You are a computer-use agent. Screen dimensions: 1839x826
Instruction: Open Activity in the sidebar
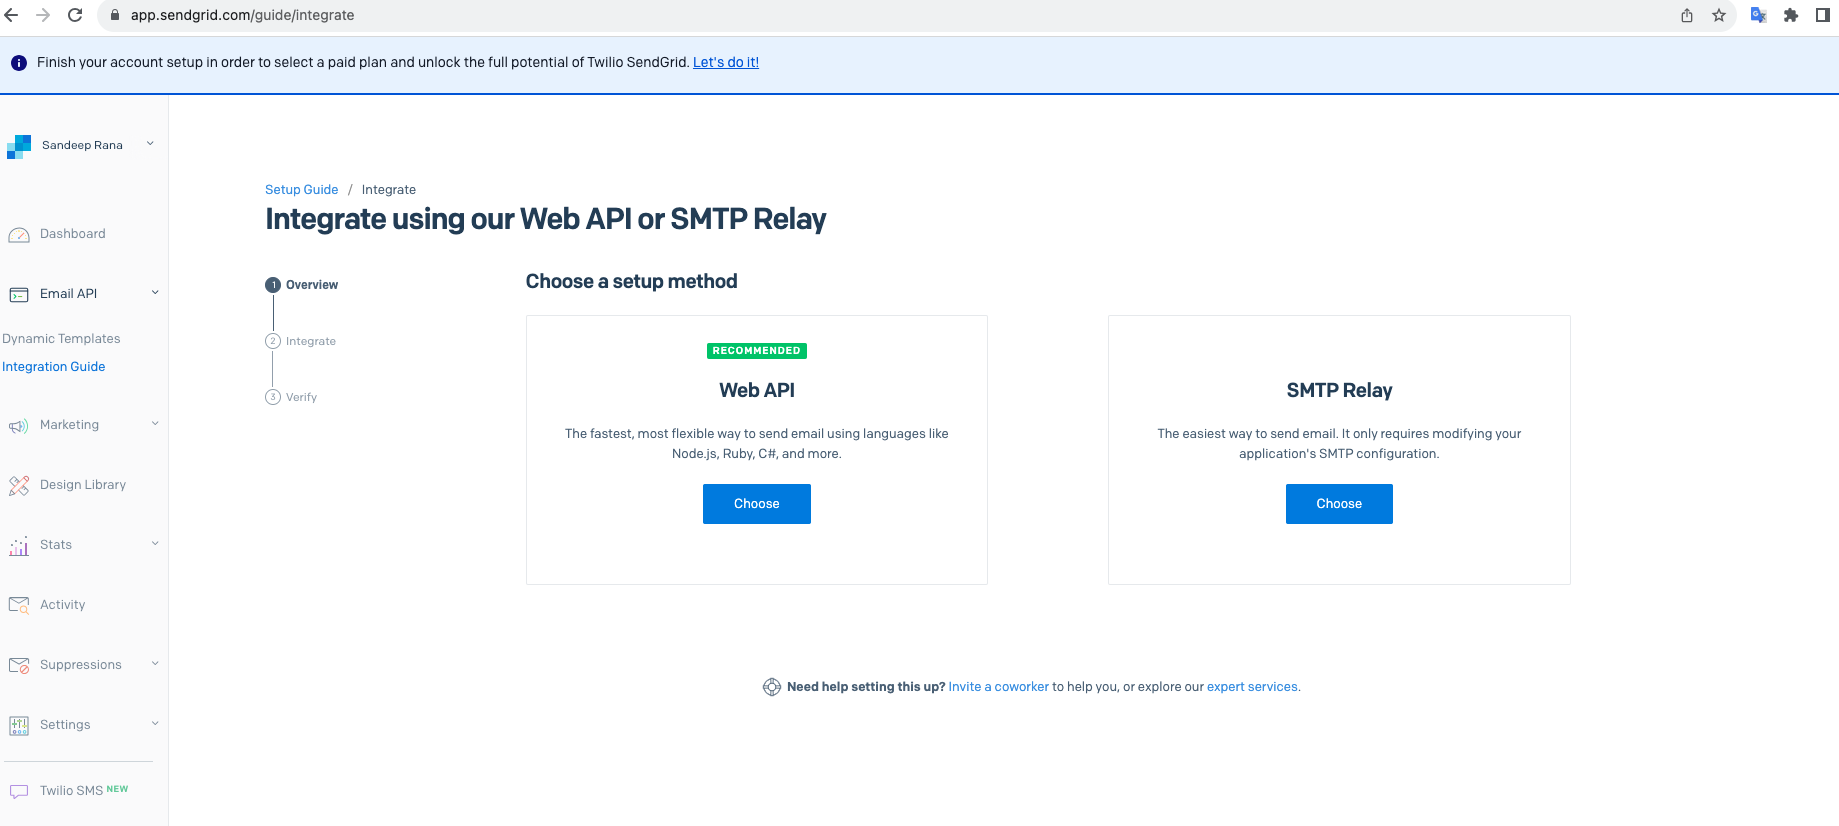62,605
